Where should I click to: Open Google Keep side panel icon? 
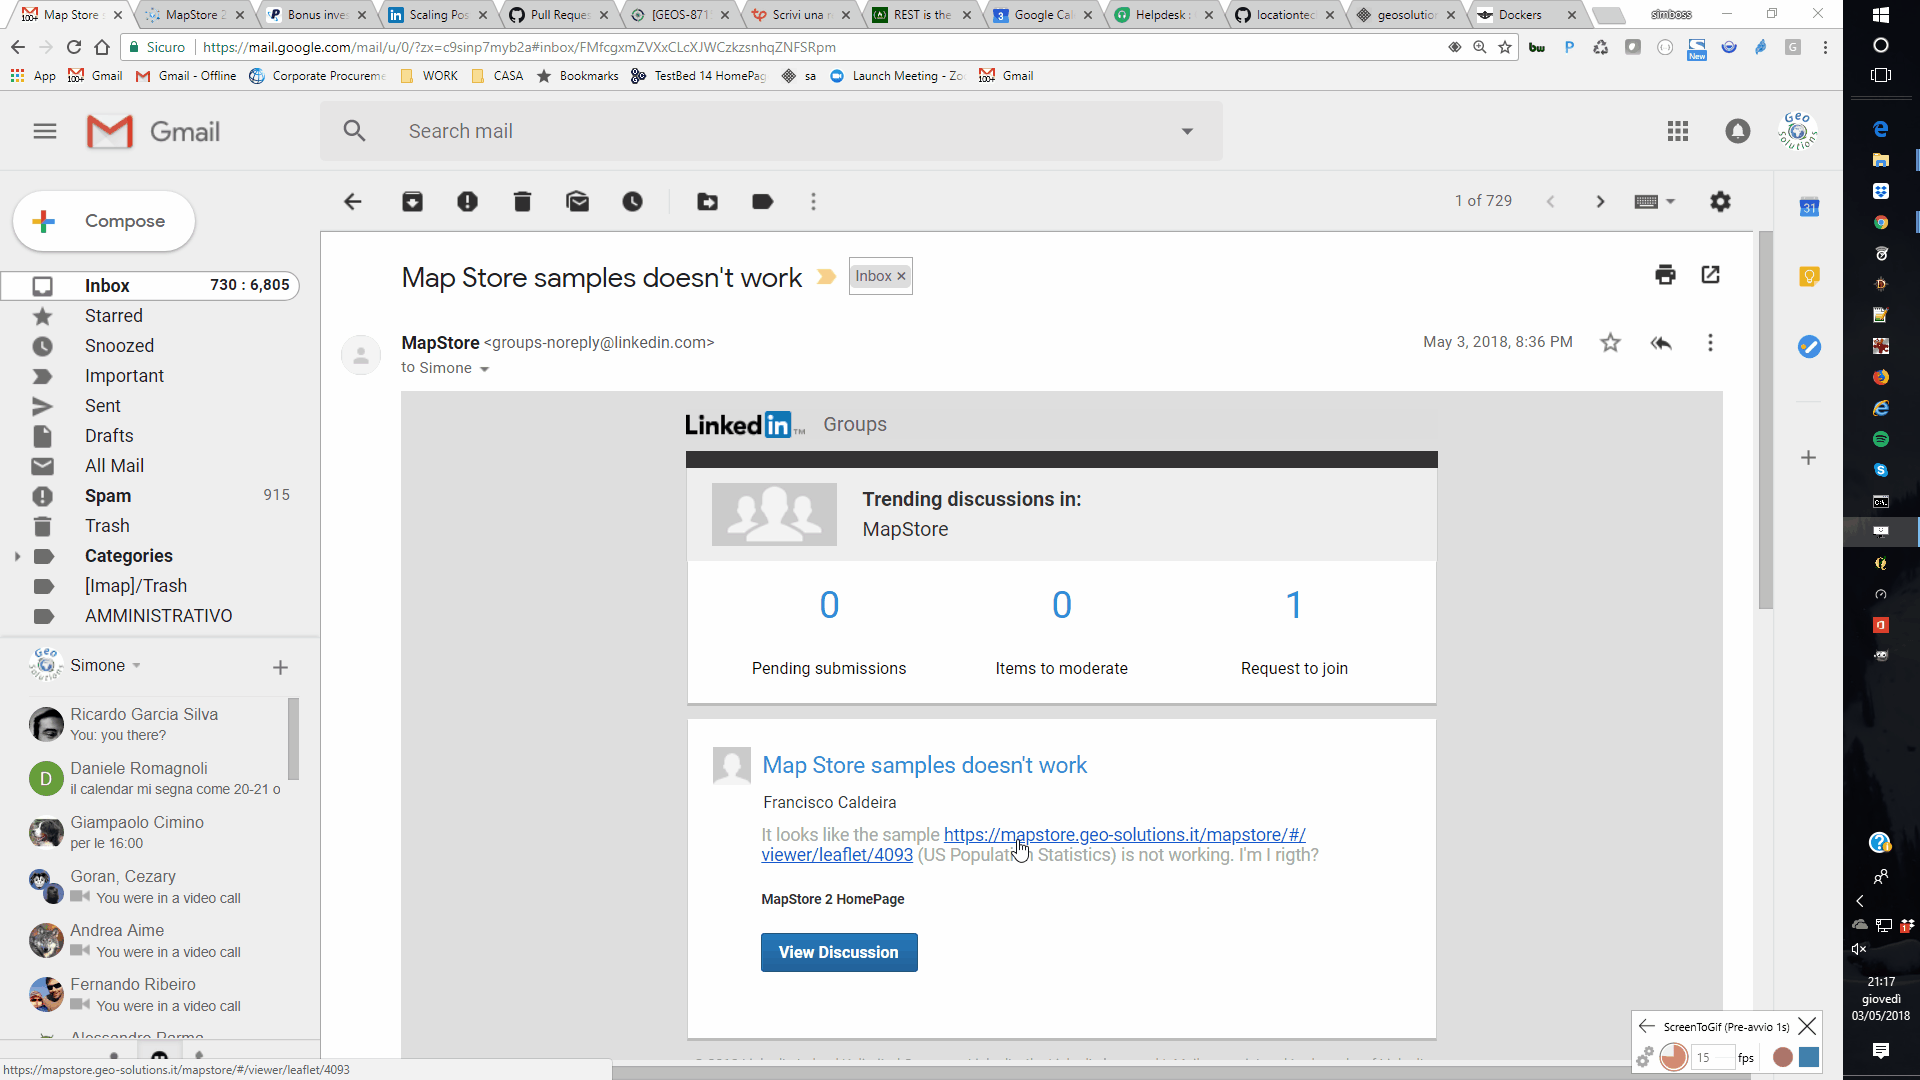click(1809, 277)
